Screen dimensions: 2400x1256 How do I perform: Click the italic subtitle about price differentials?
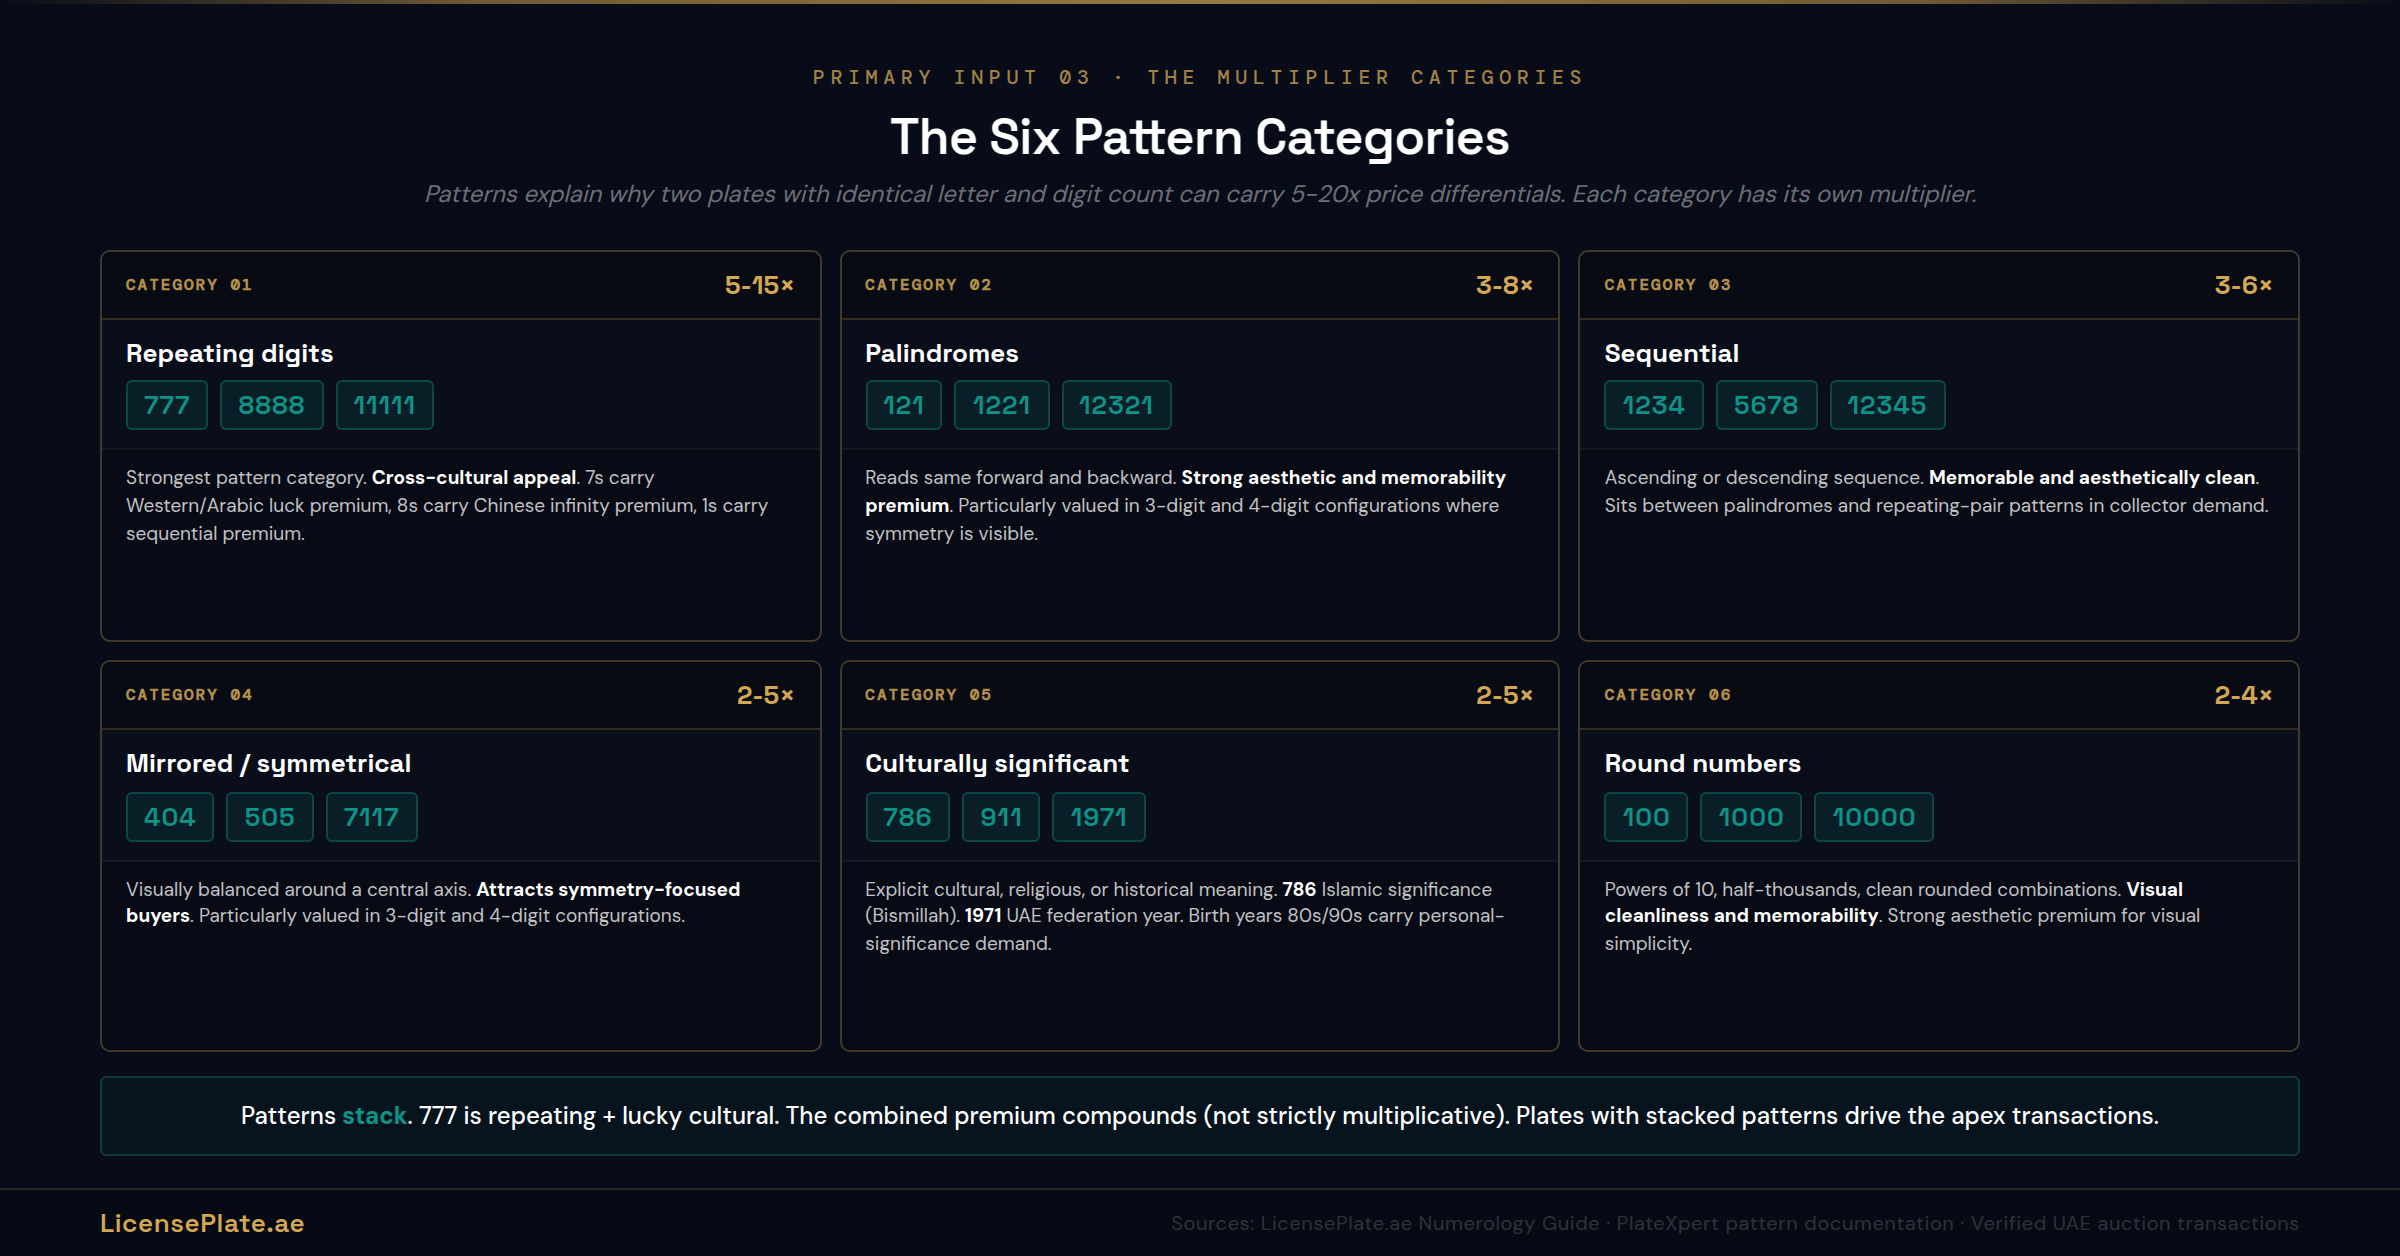point(1200,193)
